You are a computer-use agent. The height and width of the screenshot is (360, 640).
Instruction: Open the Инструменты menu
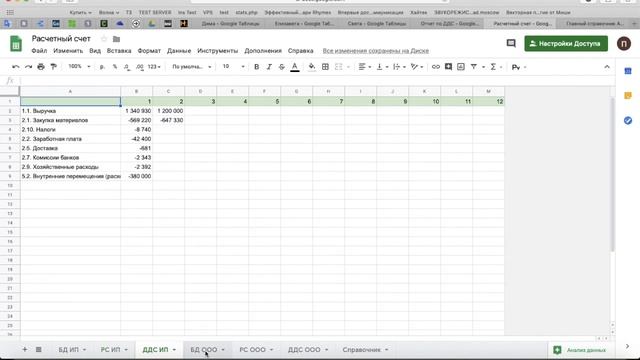217,51
